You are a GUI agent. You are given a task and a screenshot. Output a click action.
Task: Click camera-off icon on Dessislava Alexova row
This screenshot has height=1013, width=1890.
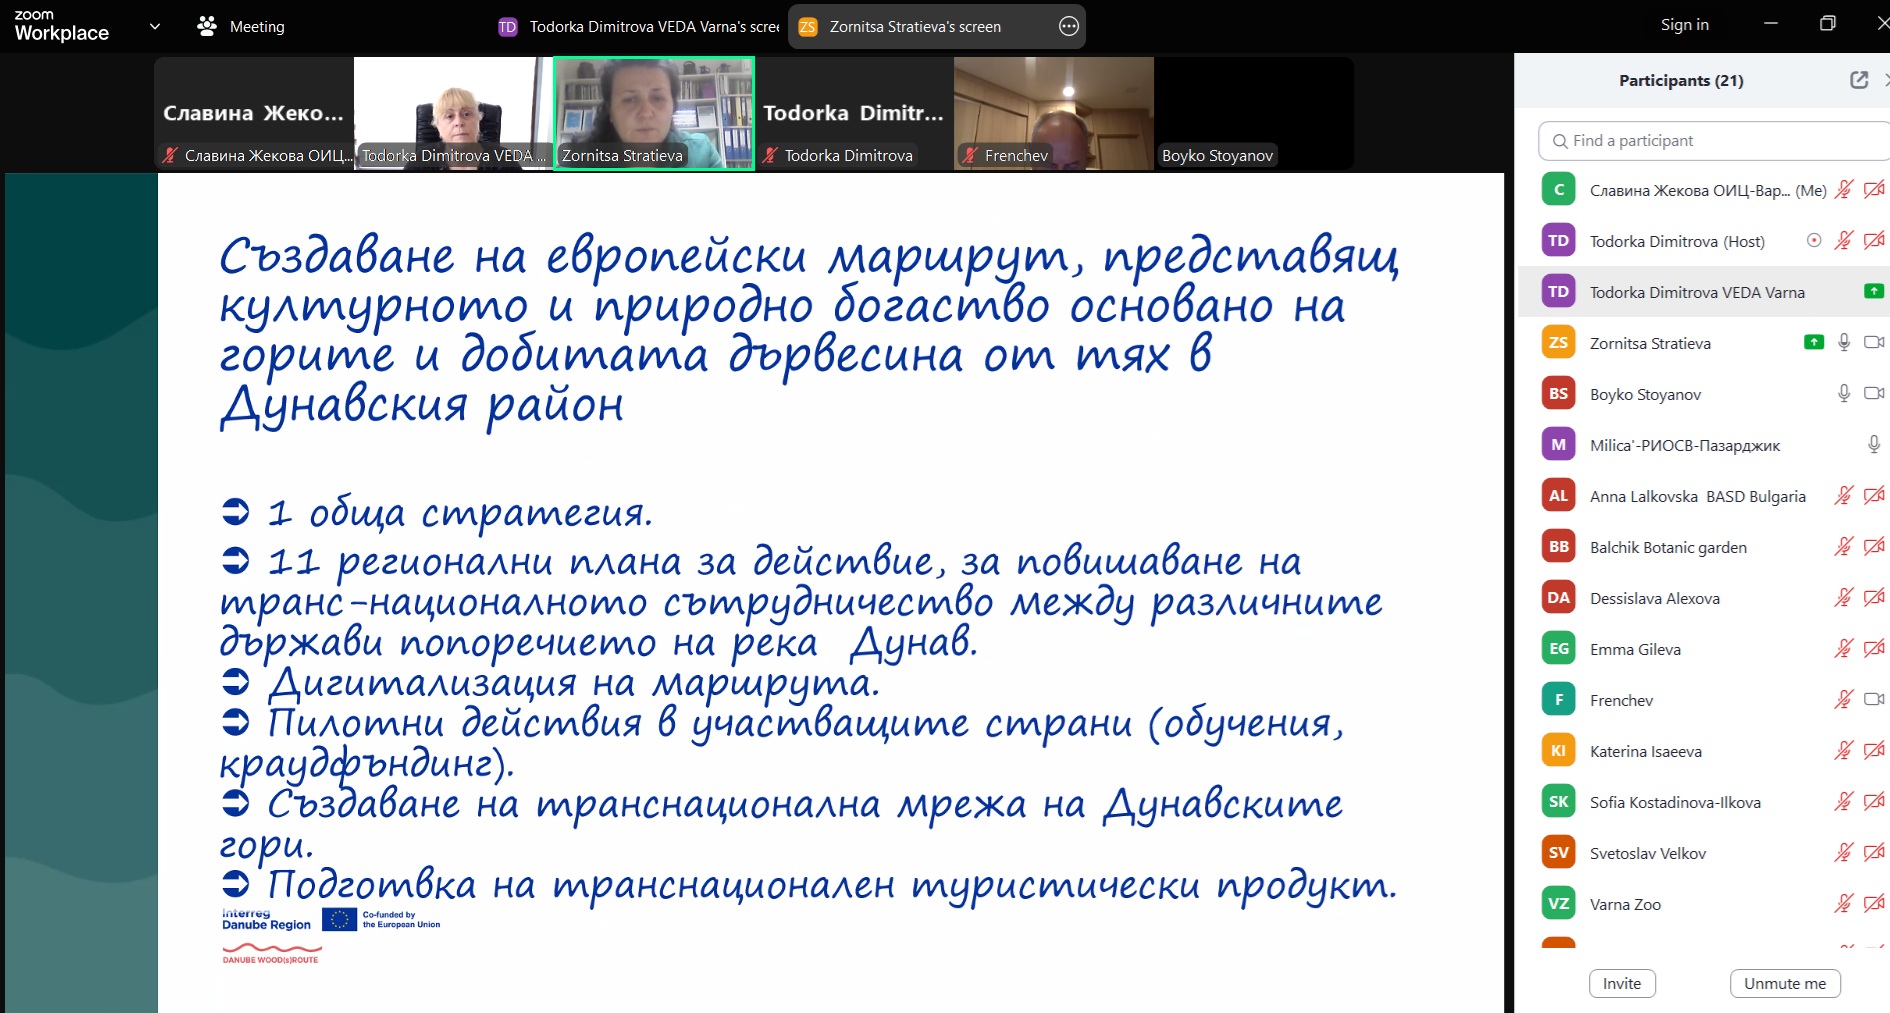click(1874, 598)
